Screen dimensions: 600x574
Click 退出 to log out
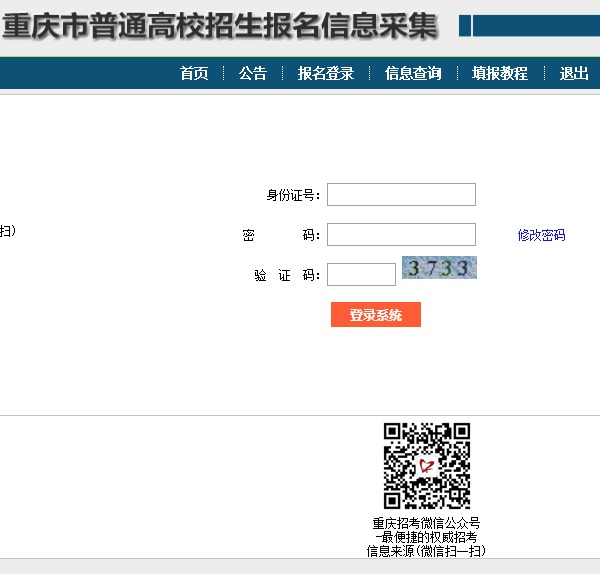coord(574,73)
